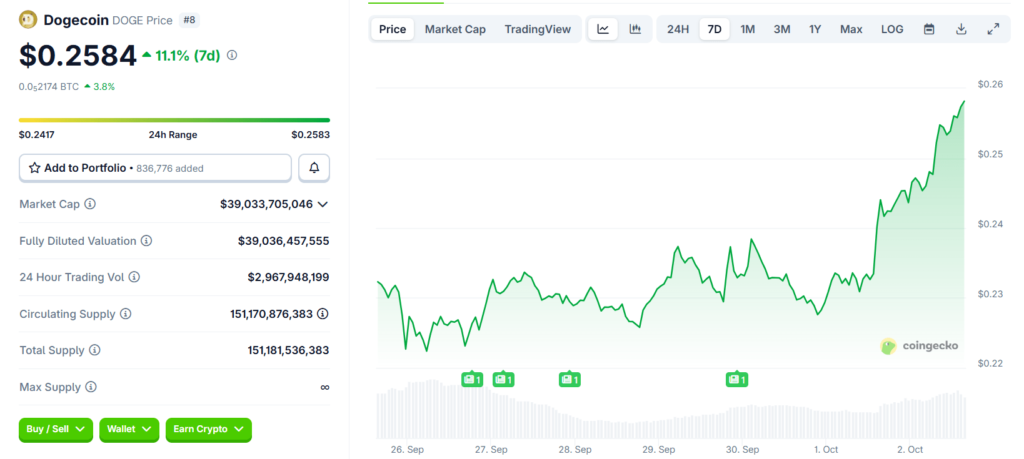This screenshot has width=1024, height=459.
Task: Switch to the TradingView tab
Action: point(537,29)
